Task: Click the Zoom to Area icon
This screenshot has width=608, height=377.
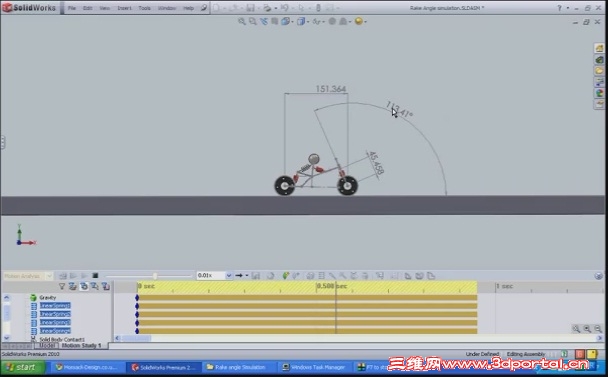Action: [x=253, y=21]
